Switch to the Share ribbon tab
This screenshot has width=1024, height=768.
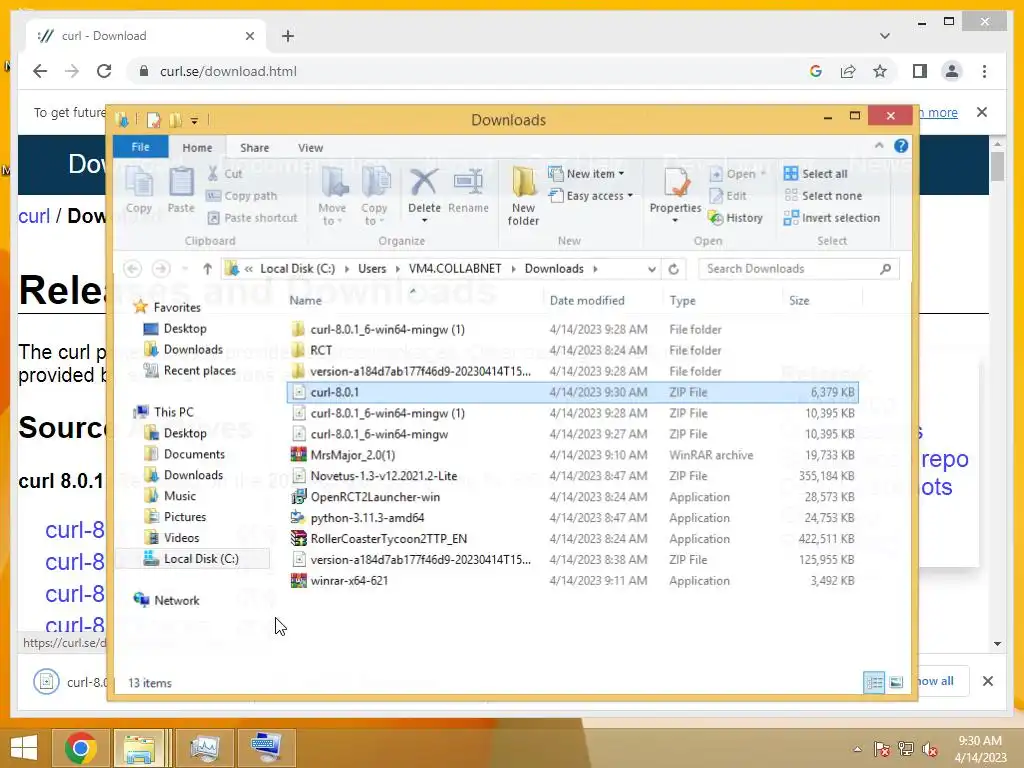click(254, 148)
